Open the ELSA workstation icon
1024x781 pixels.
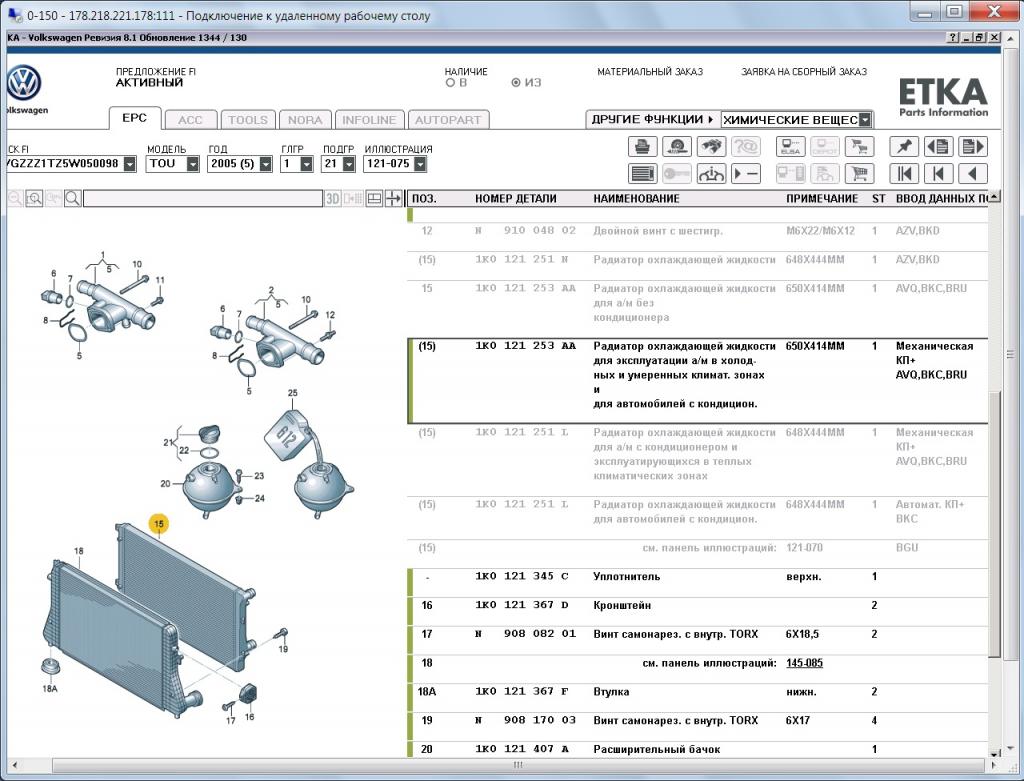pyautogui.click(x=790, y=146)
